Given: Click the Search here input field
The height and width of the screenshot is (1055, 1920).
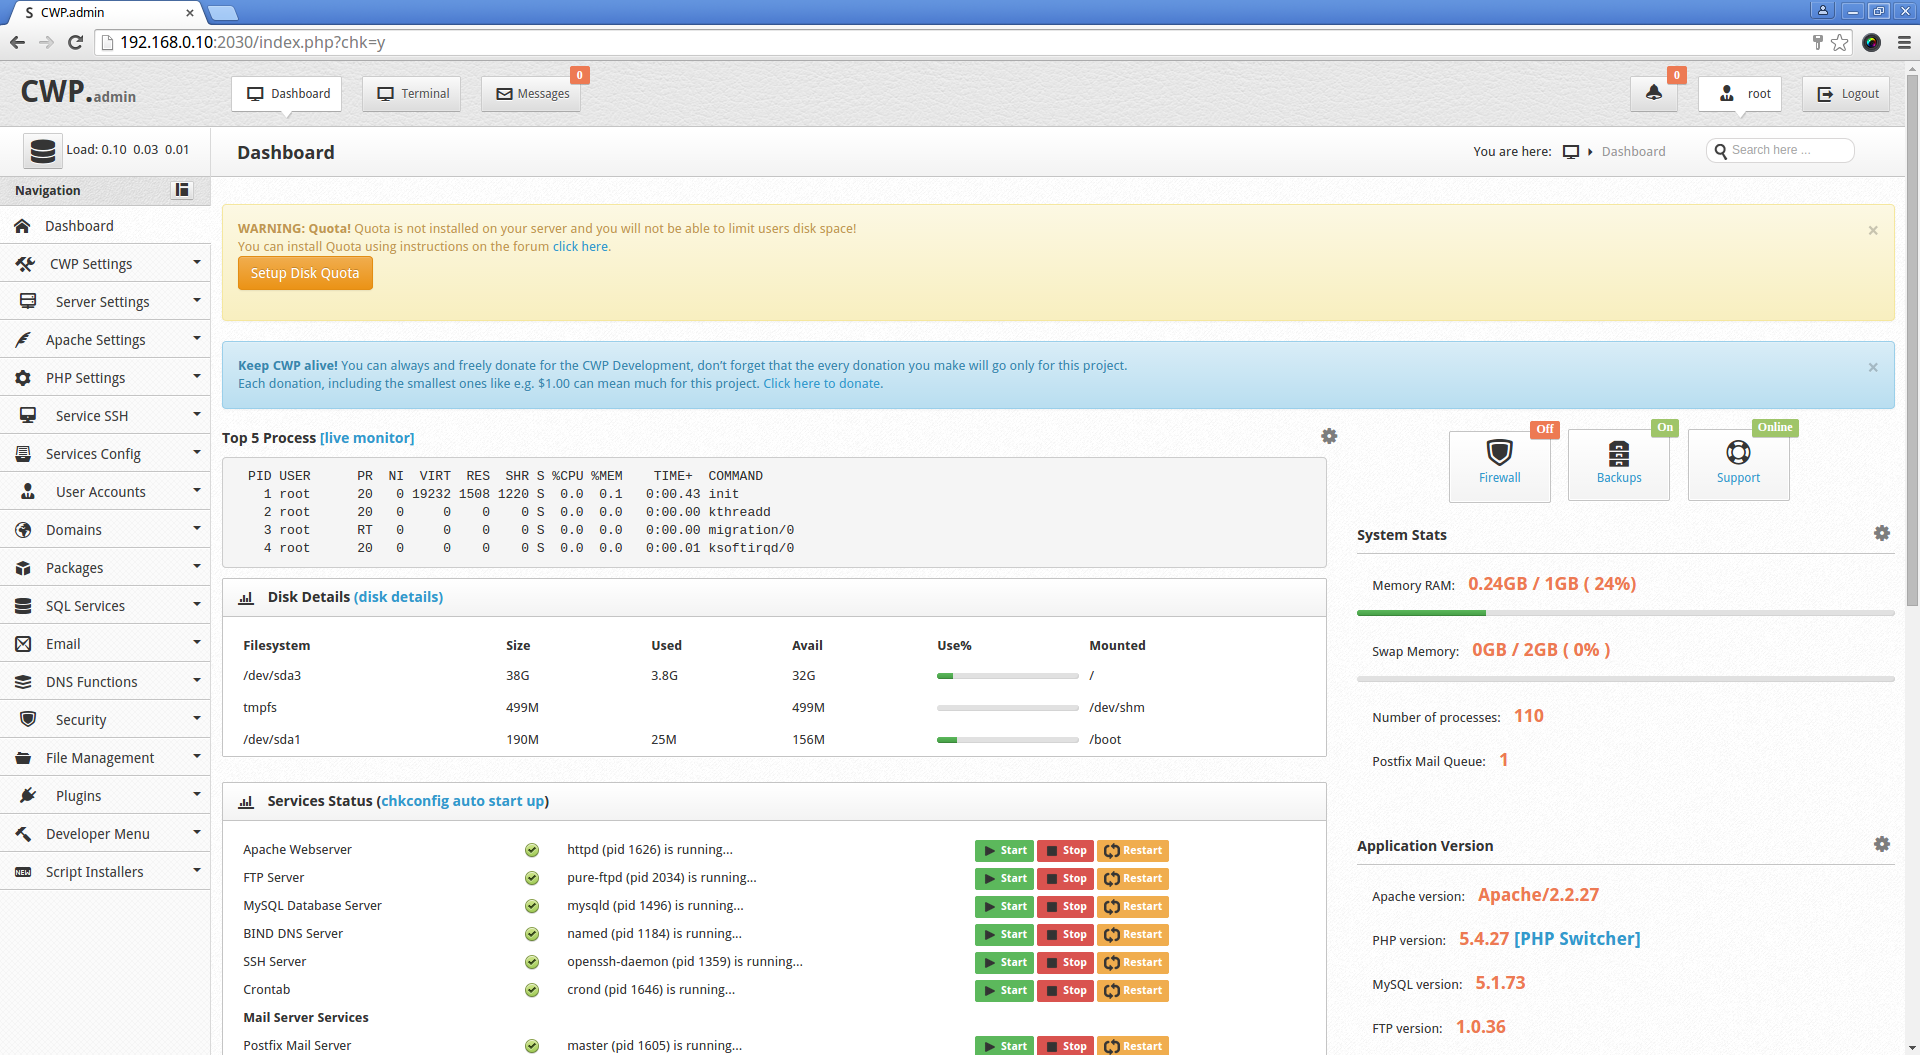Looking at the screenshot, I should [1785, 150].
